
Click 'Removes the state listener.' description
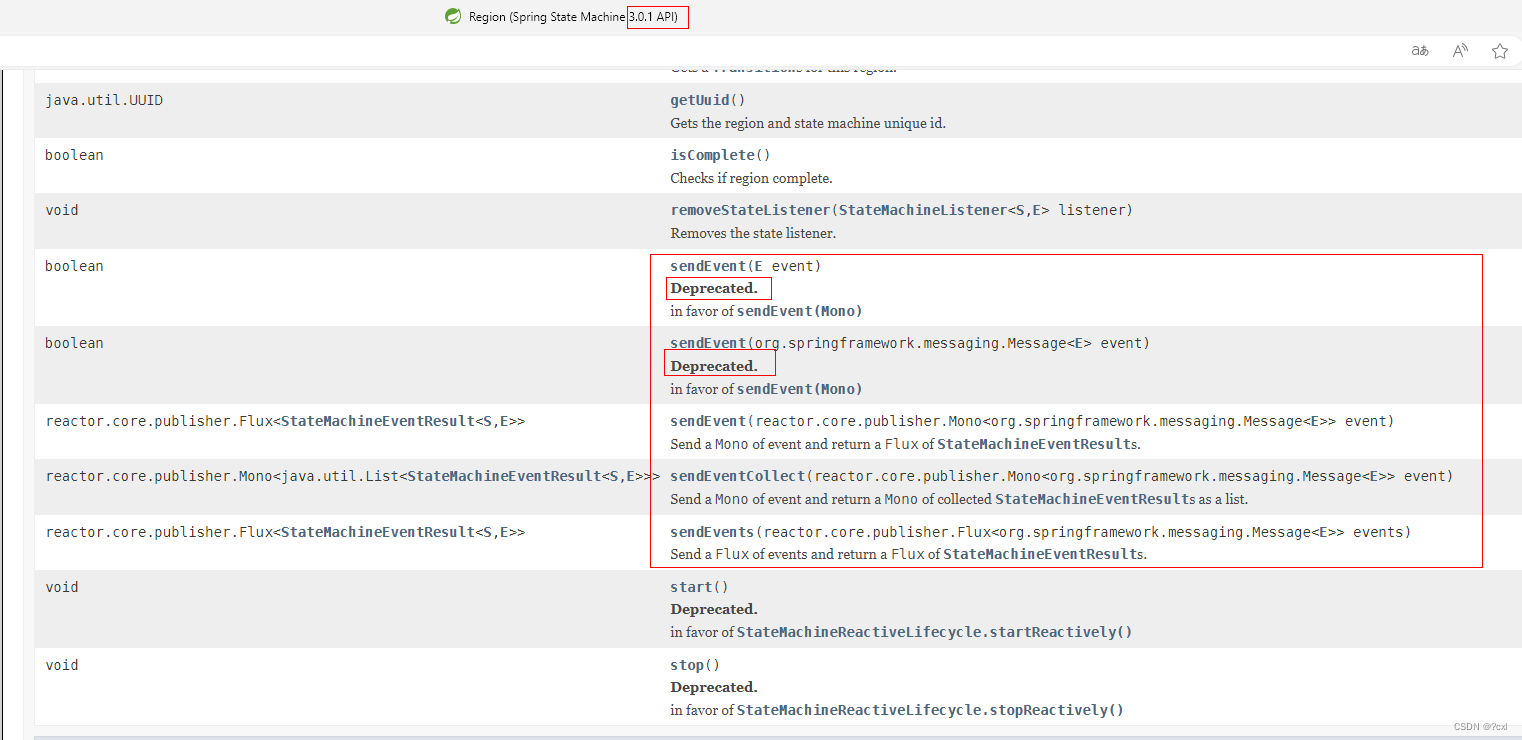[751, 233]
